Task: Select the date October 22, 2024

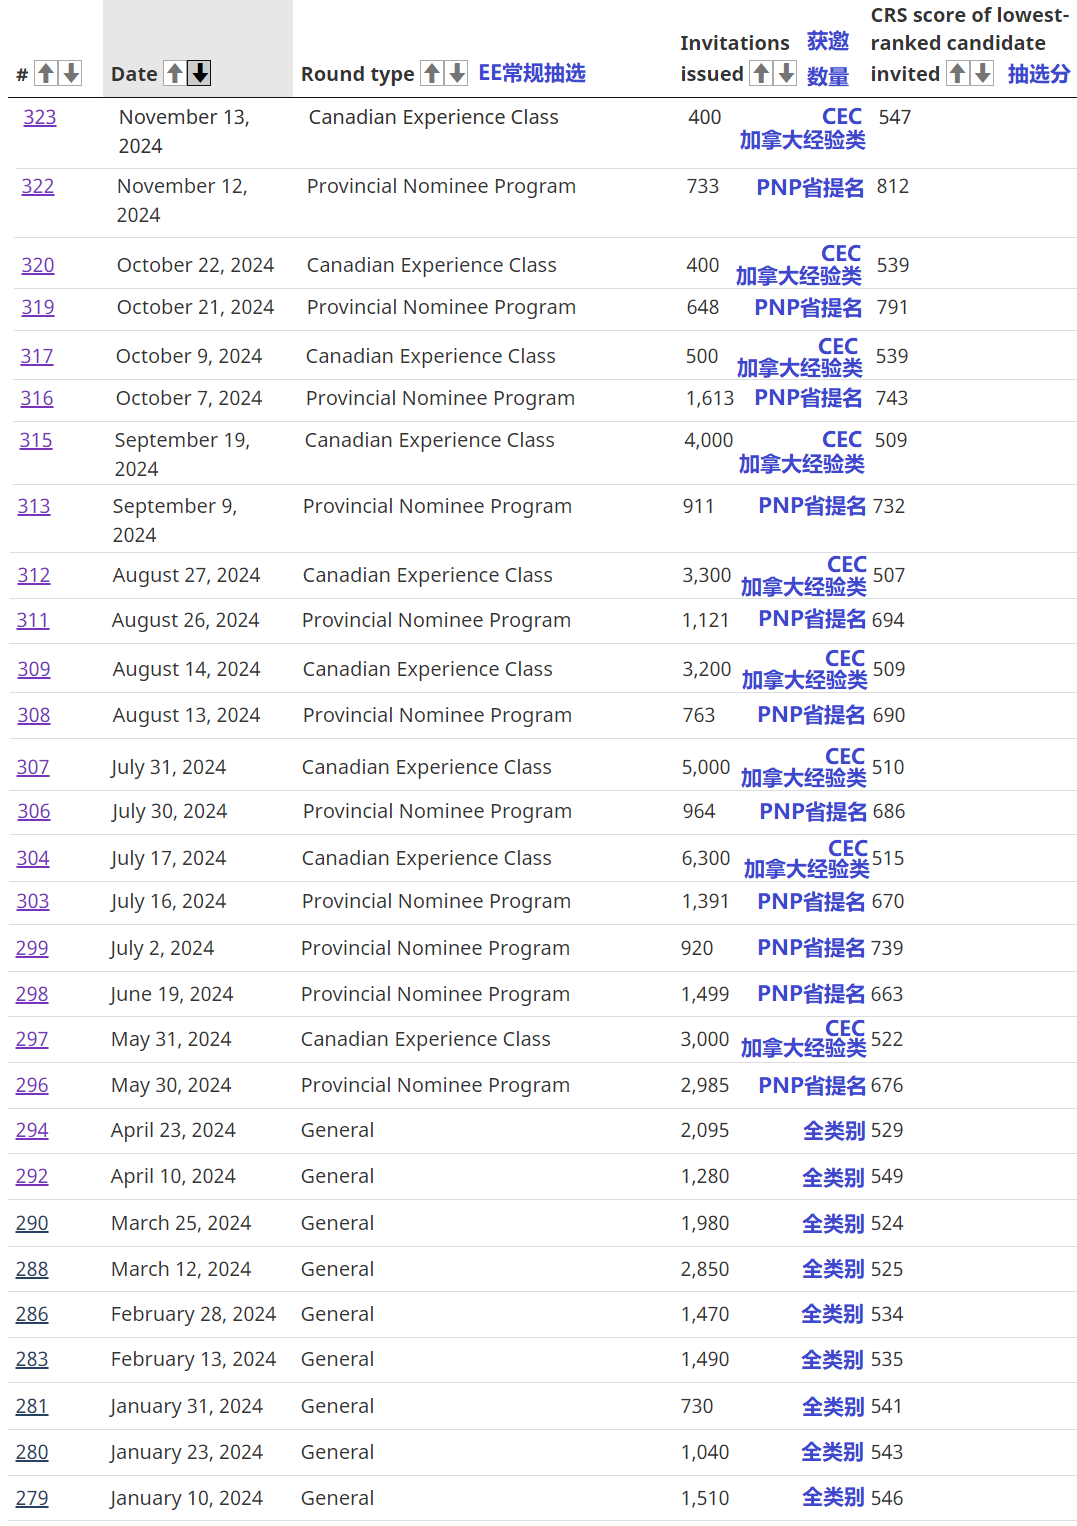Action: click(195, 265)
